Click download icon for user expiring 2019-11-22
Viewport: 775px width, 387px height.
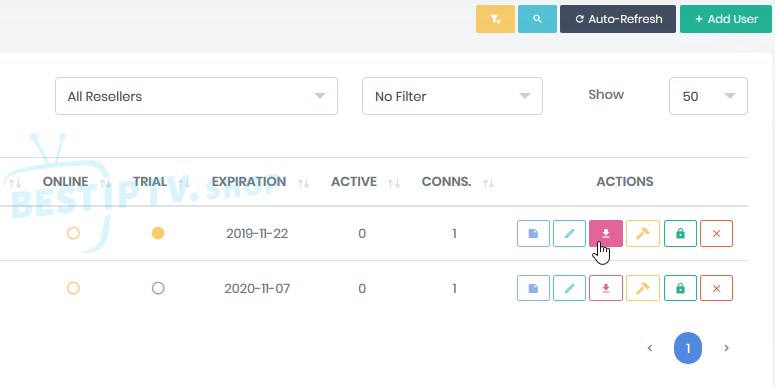[606, 233]
